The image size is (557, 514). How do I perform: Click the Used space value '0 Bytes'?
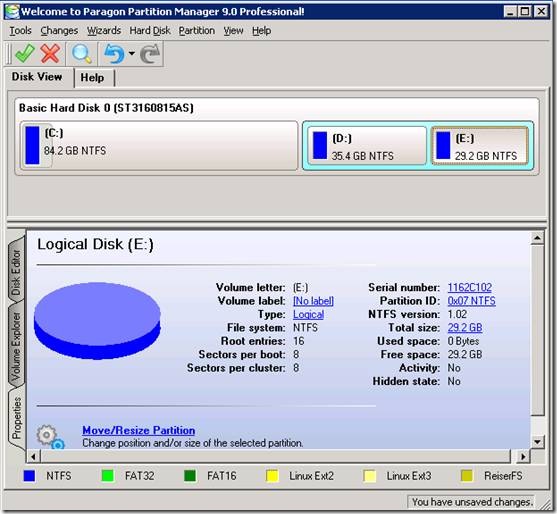[x=463, y=341]
